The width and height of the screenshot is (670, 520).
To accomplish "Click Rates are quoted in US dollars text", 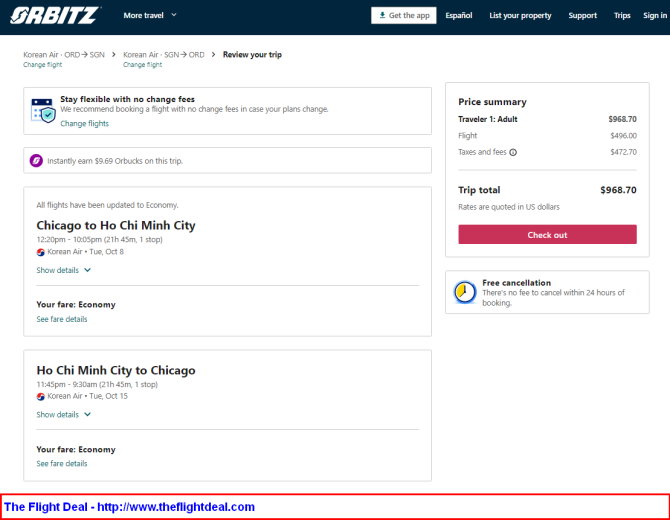I will click(509, 207).
